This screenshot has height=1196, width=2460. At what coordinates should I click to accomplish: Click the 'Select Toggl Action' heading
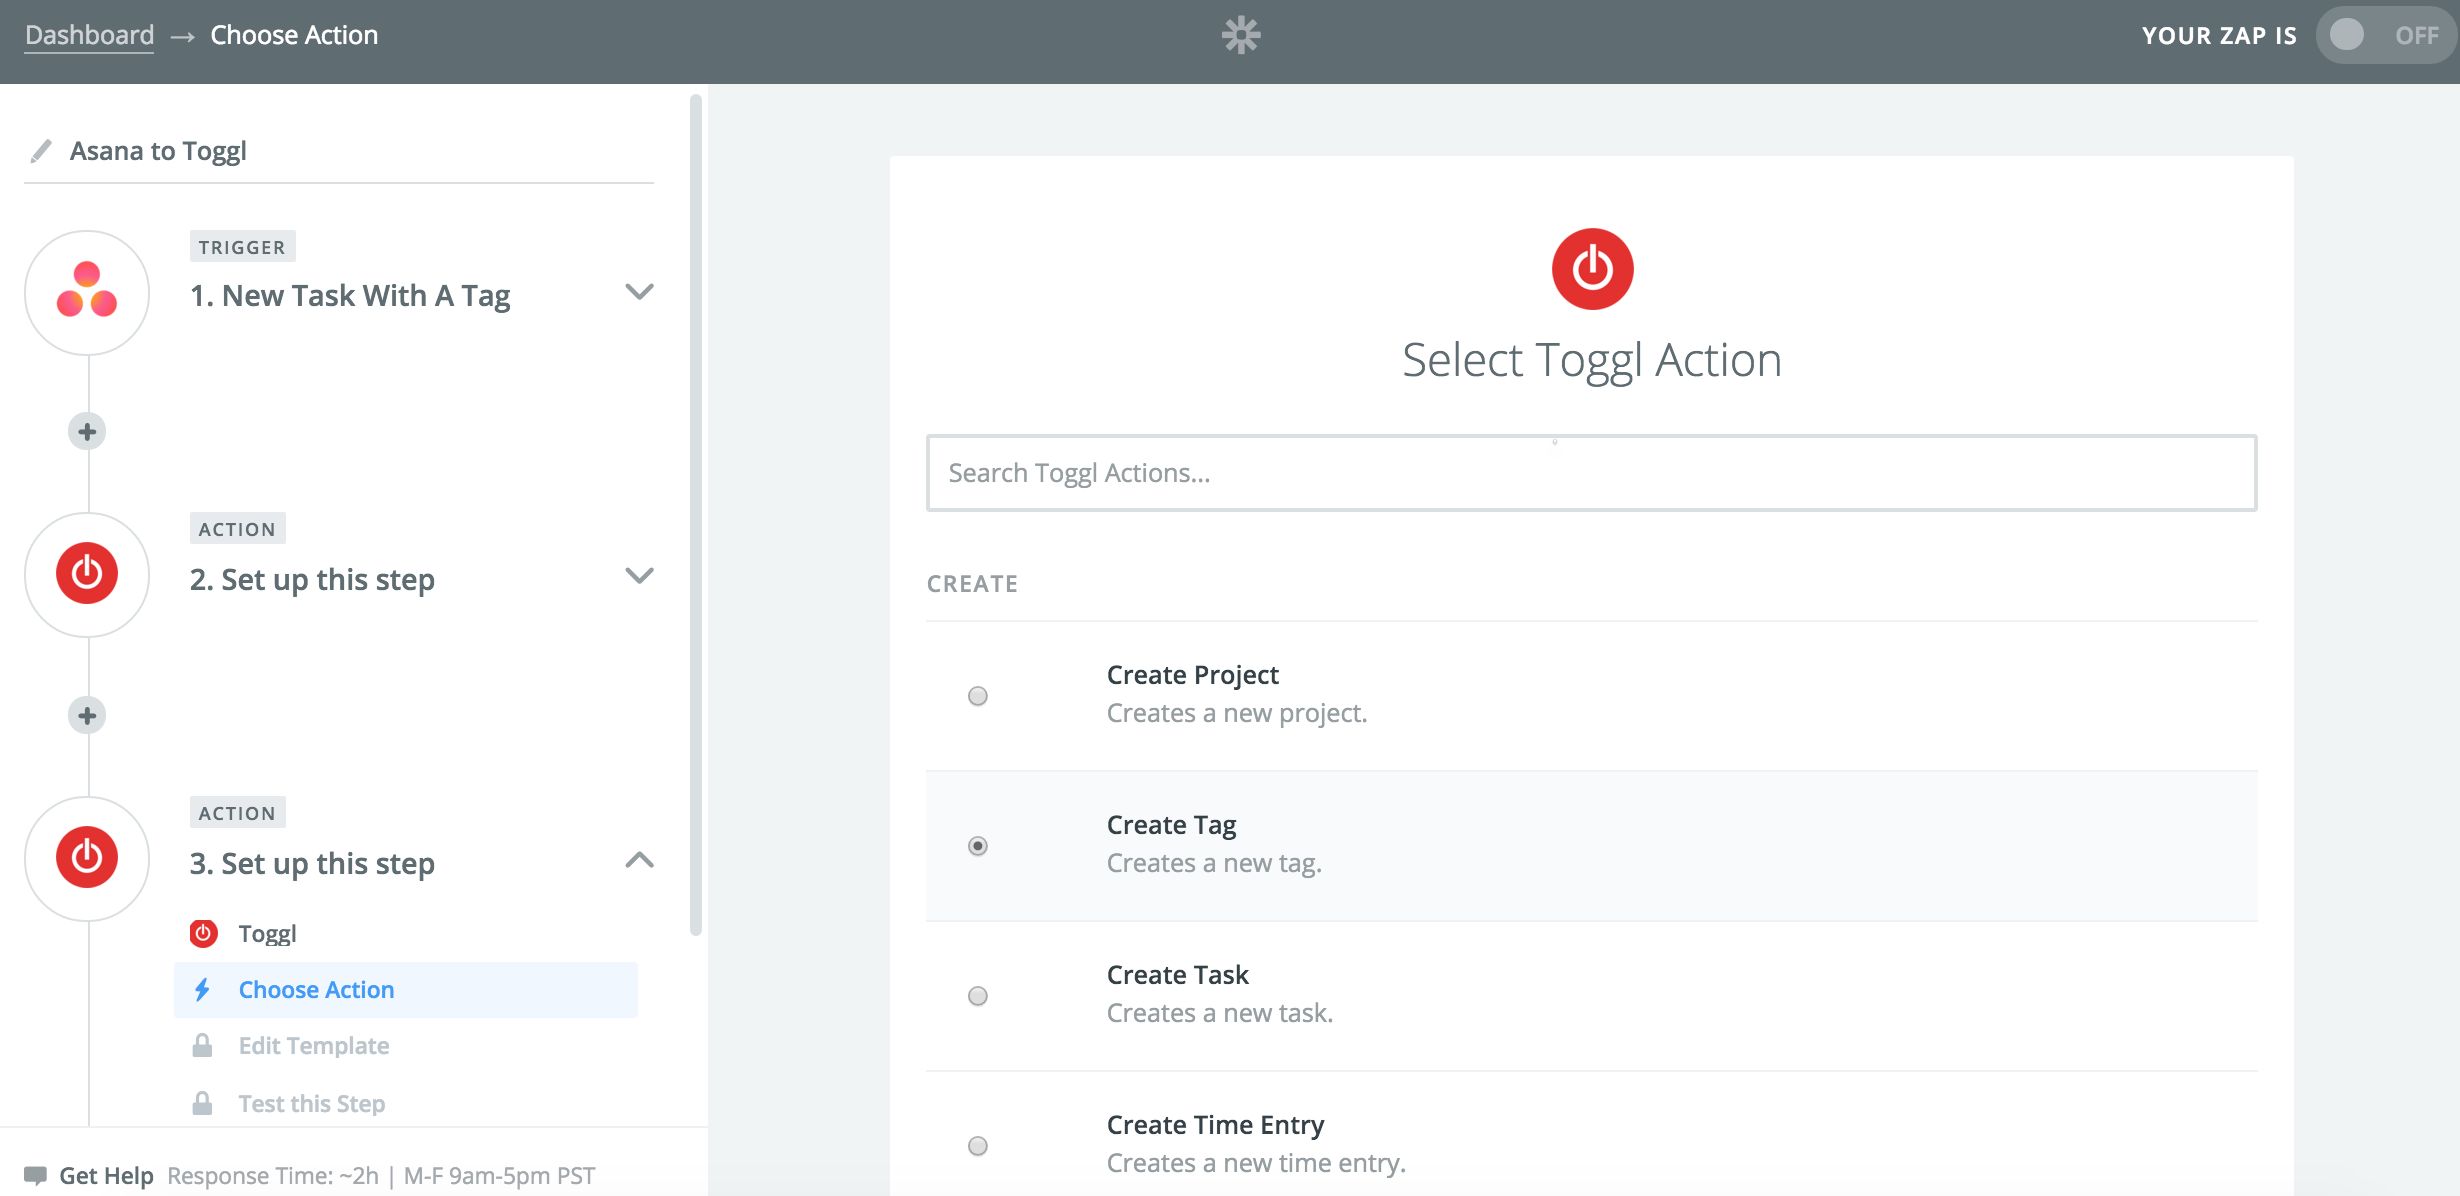coord(1592,361)
